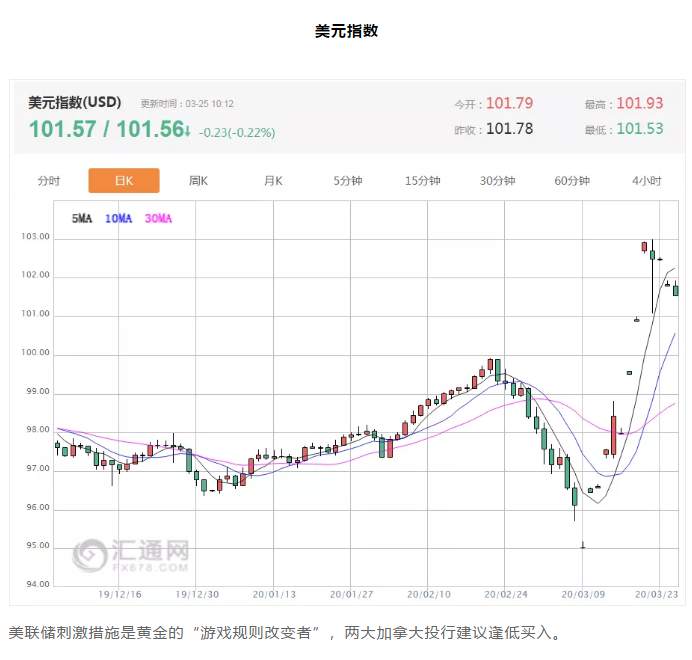Switch to the 分时 chart tab
Viewport: 692px width, 660px height.
coord(49,181)
